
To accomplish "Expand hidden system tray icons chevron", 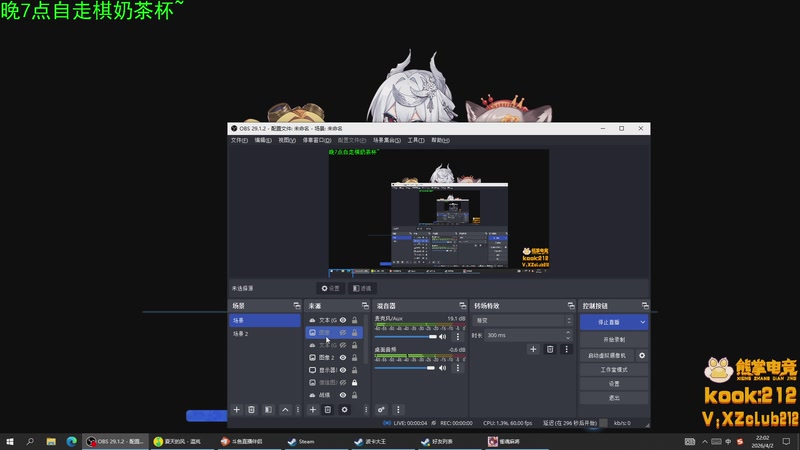I will tap(705, 441).
